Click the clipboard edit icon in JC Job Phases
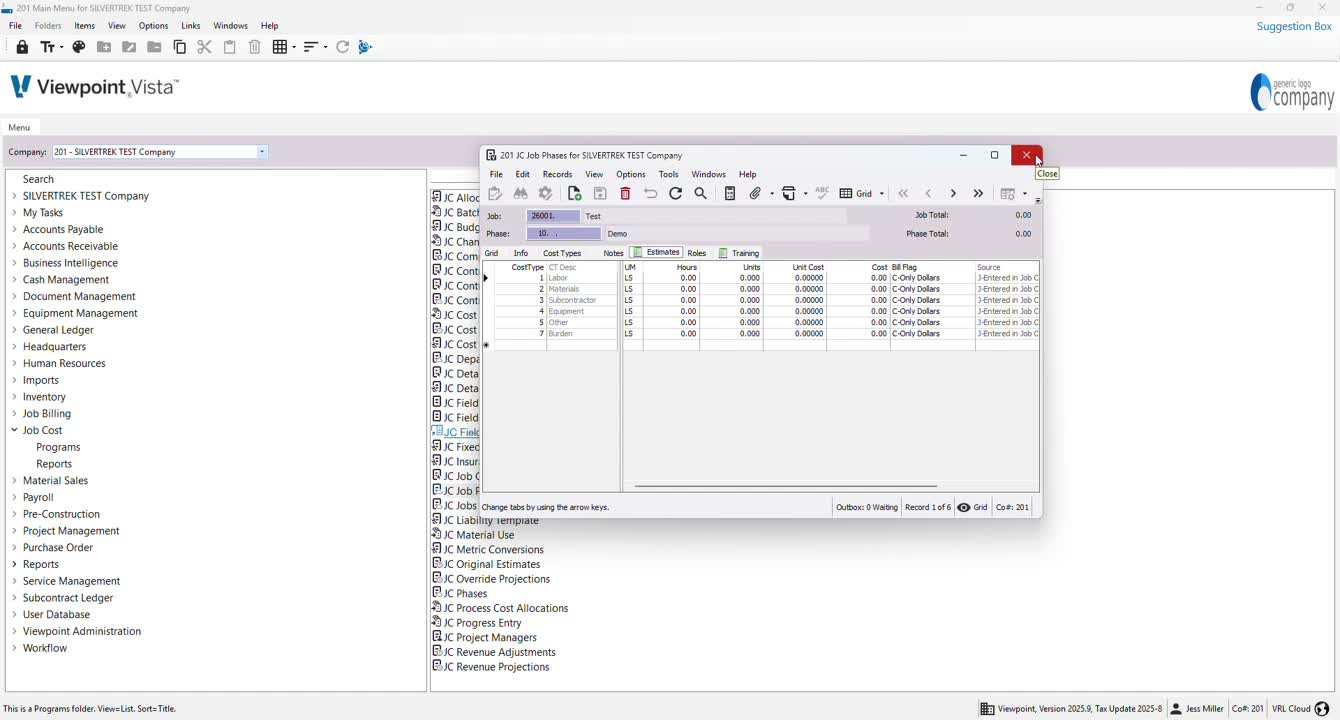Viewport: 1340px width, 720px height. point(495,194)
